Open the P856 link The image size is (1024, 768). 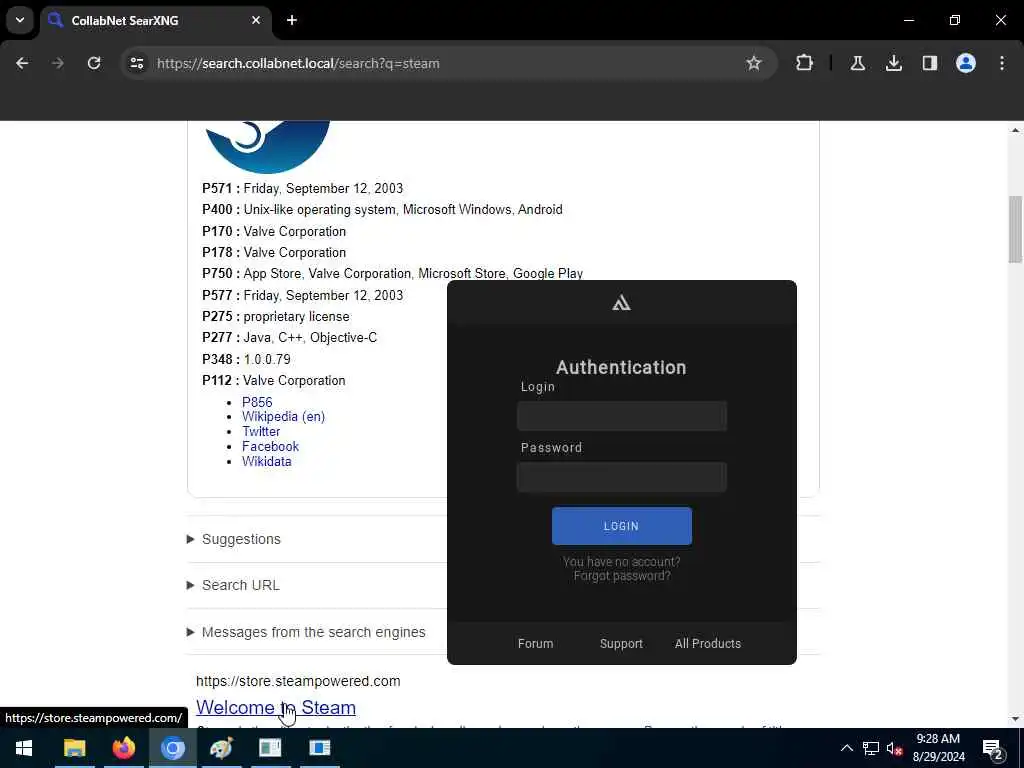point(257,402)
